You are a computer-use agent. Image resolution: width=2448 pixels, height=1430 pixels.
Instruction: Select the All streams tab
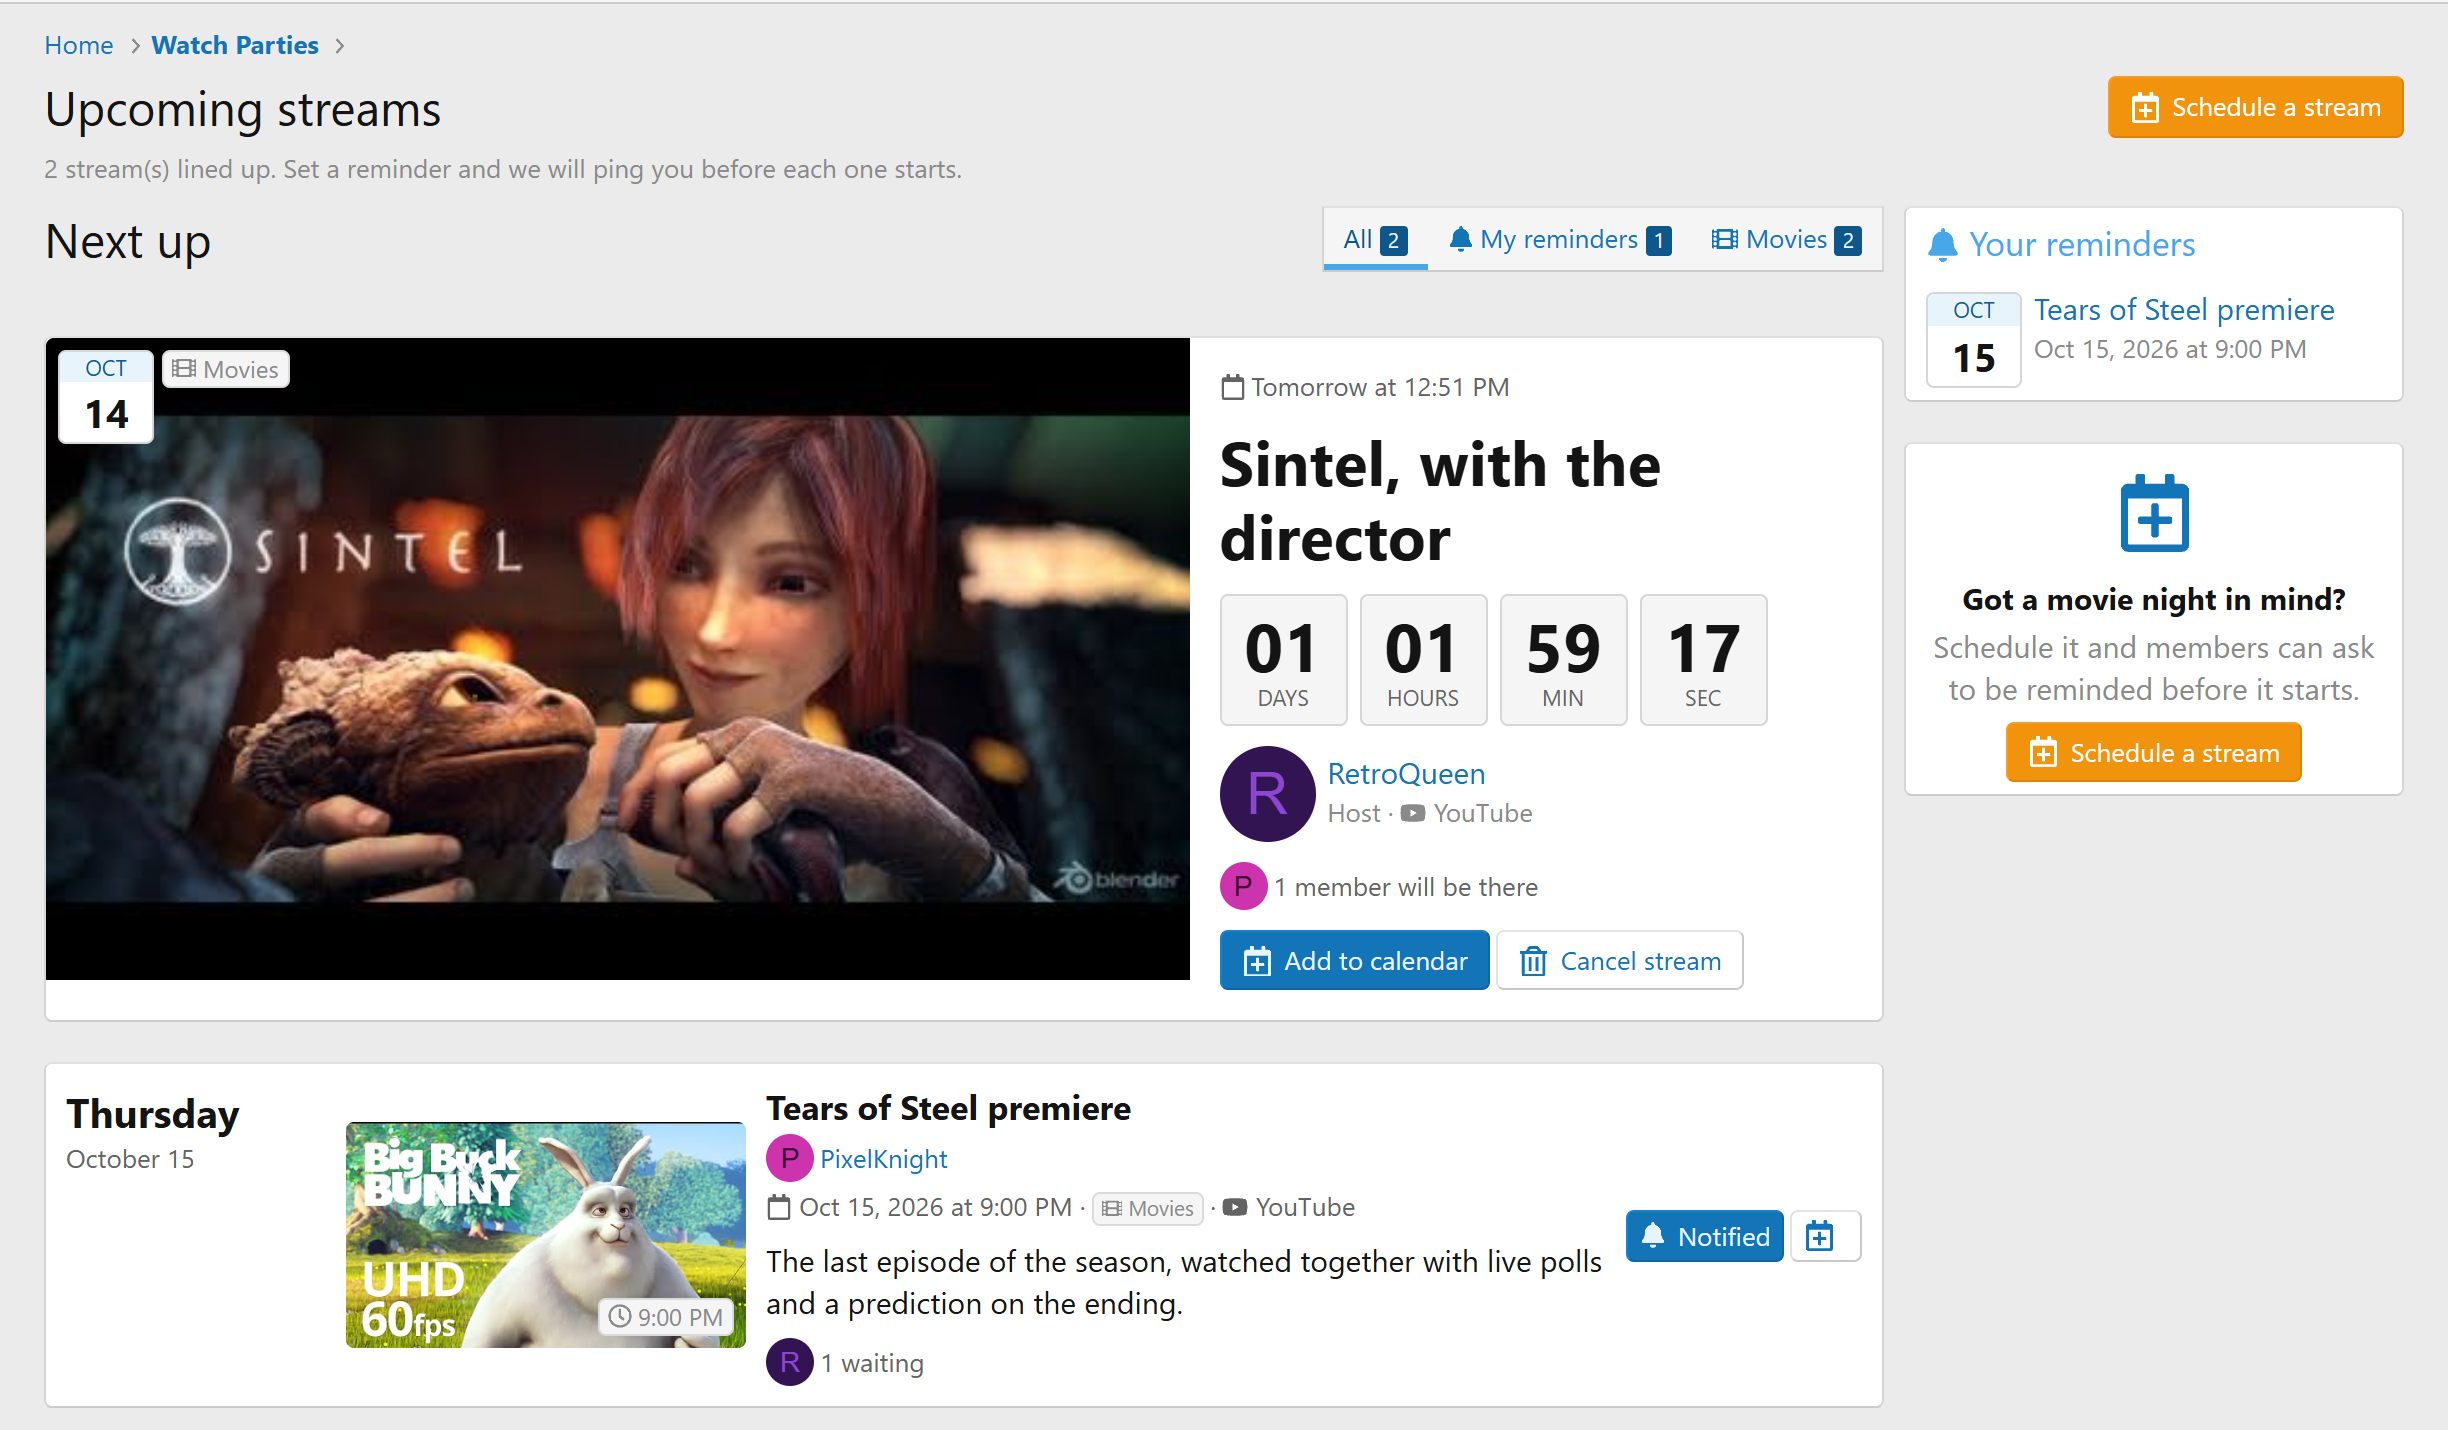[1376, 240]
